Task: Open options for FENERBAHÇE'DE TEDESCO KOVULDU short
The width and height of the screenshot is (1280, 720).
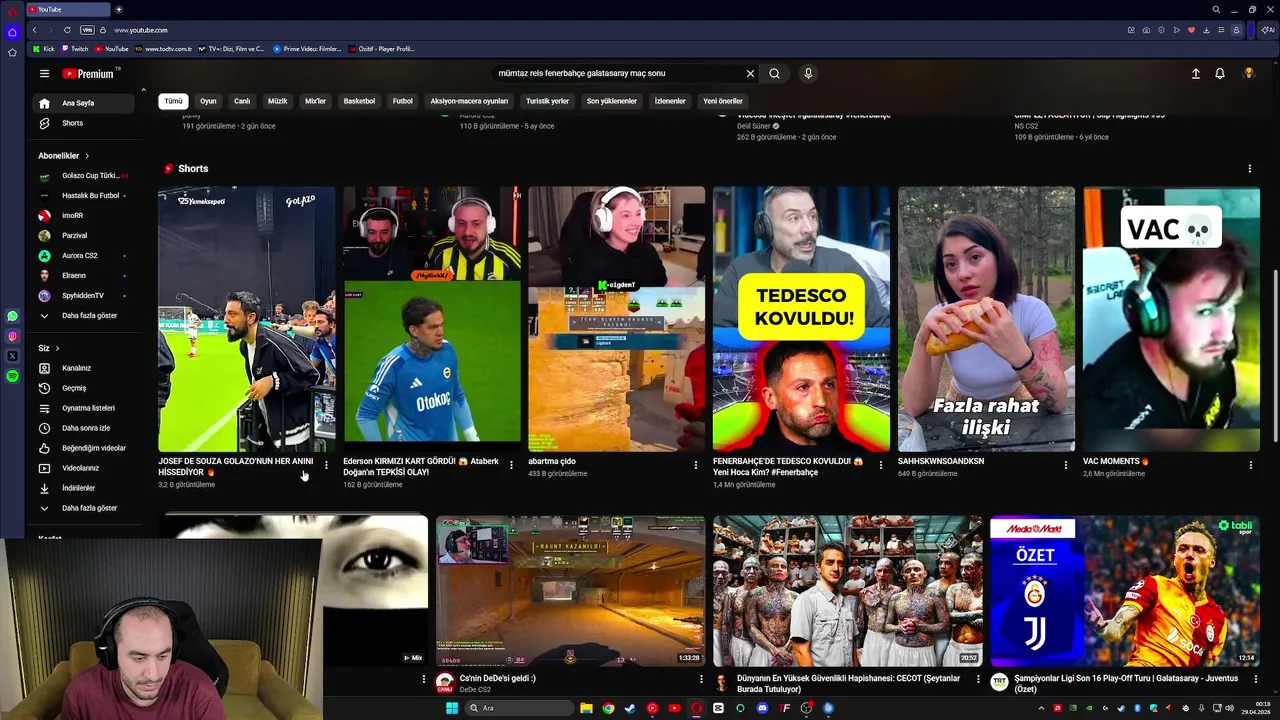Action: point(881,465)
